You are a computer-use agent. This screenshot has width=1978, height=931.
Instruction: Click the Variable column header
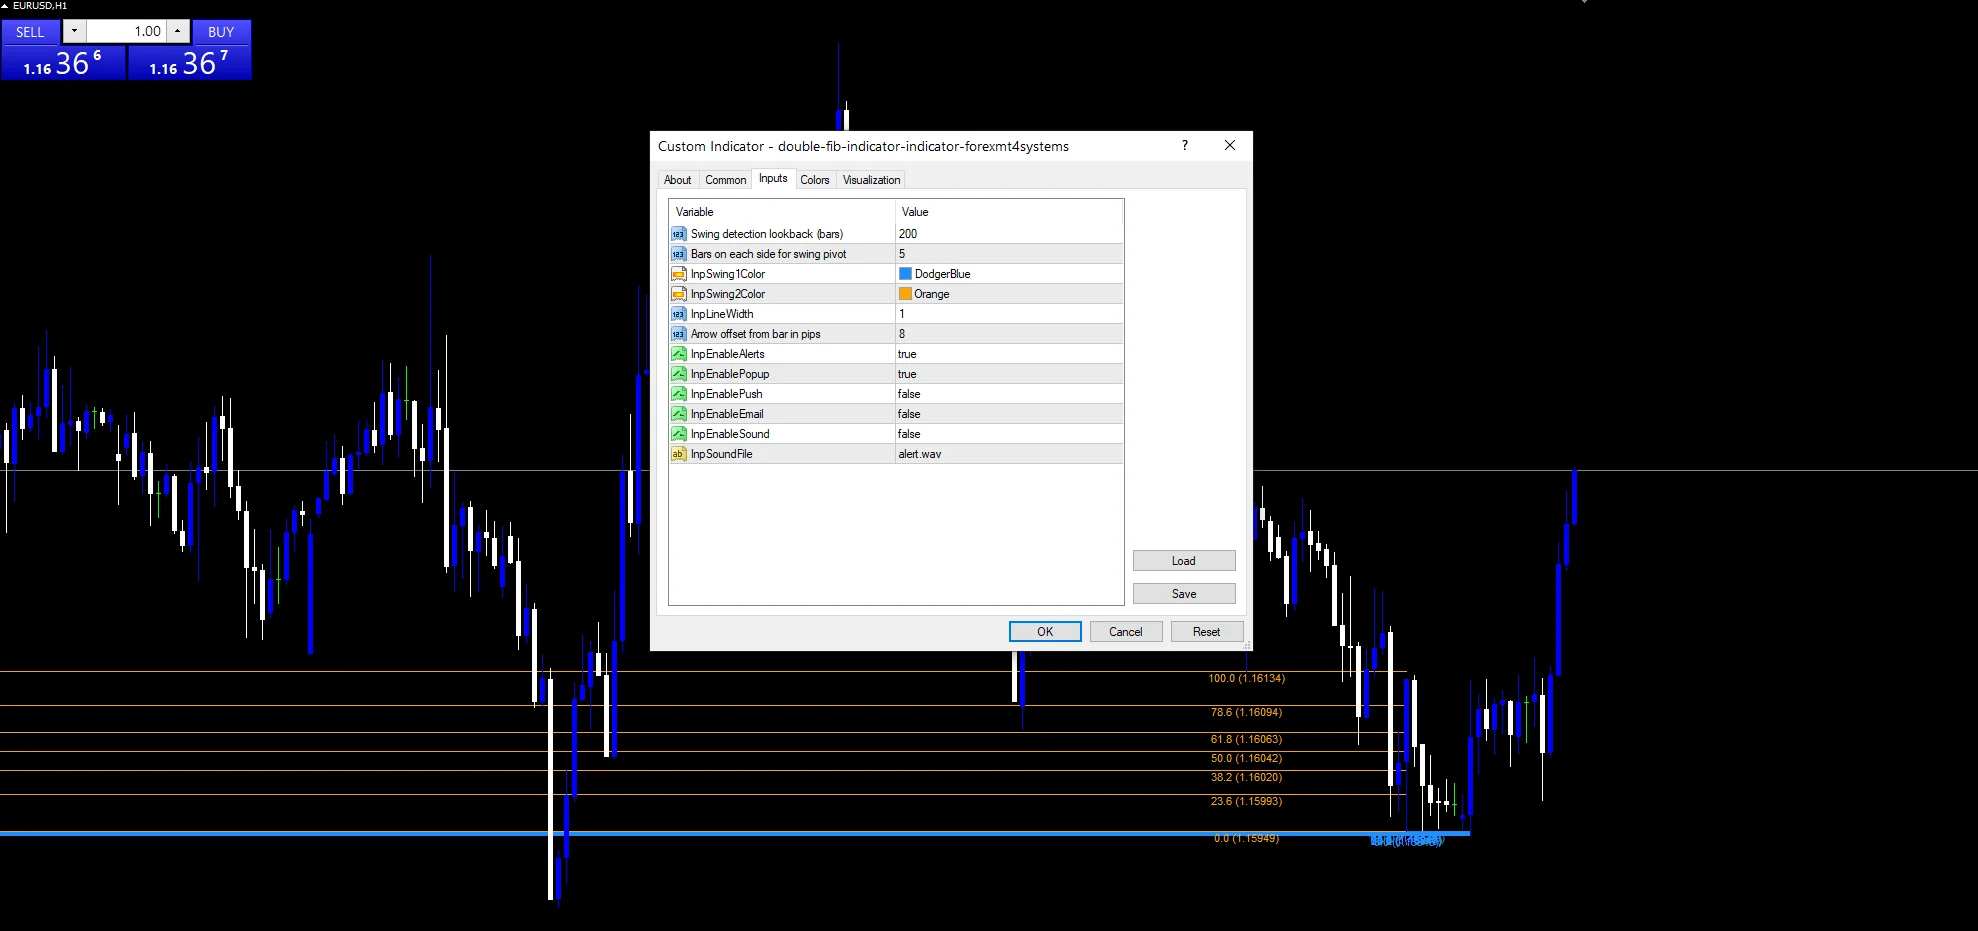tap(782, 212)
